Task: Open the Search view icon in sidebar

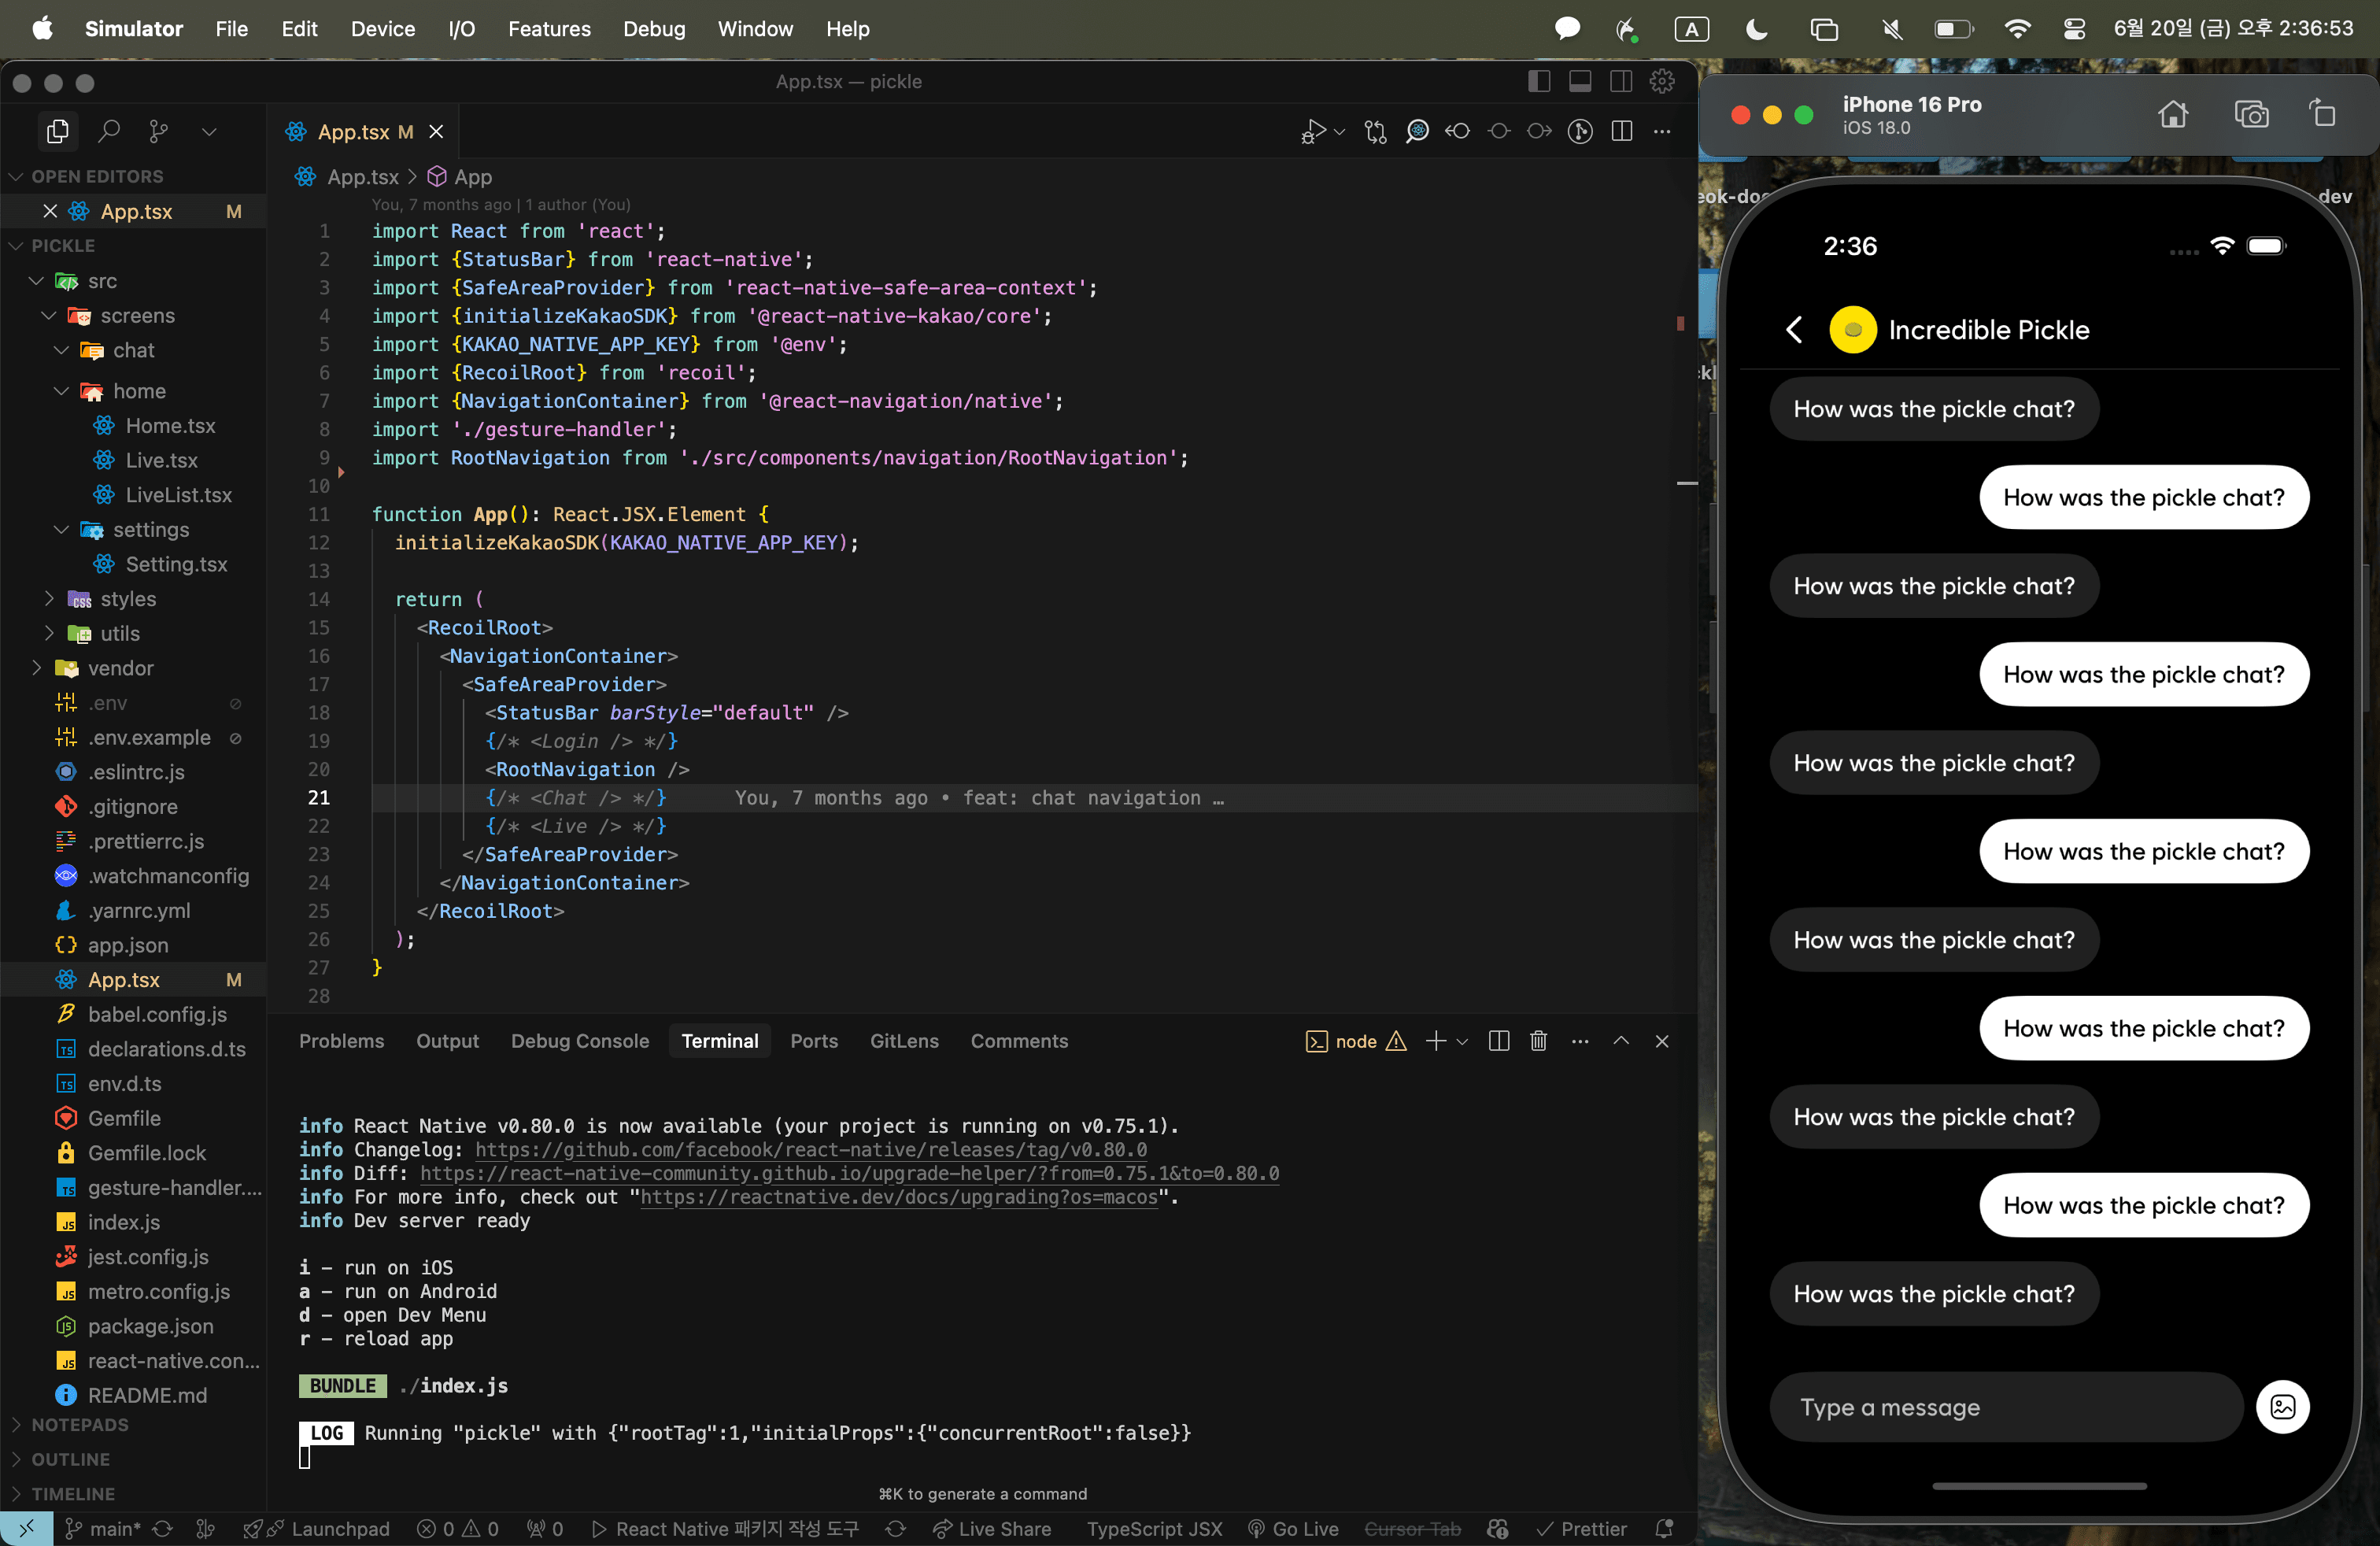Action: (x=109, y=131)
